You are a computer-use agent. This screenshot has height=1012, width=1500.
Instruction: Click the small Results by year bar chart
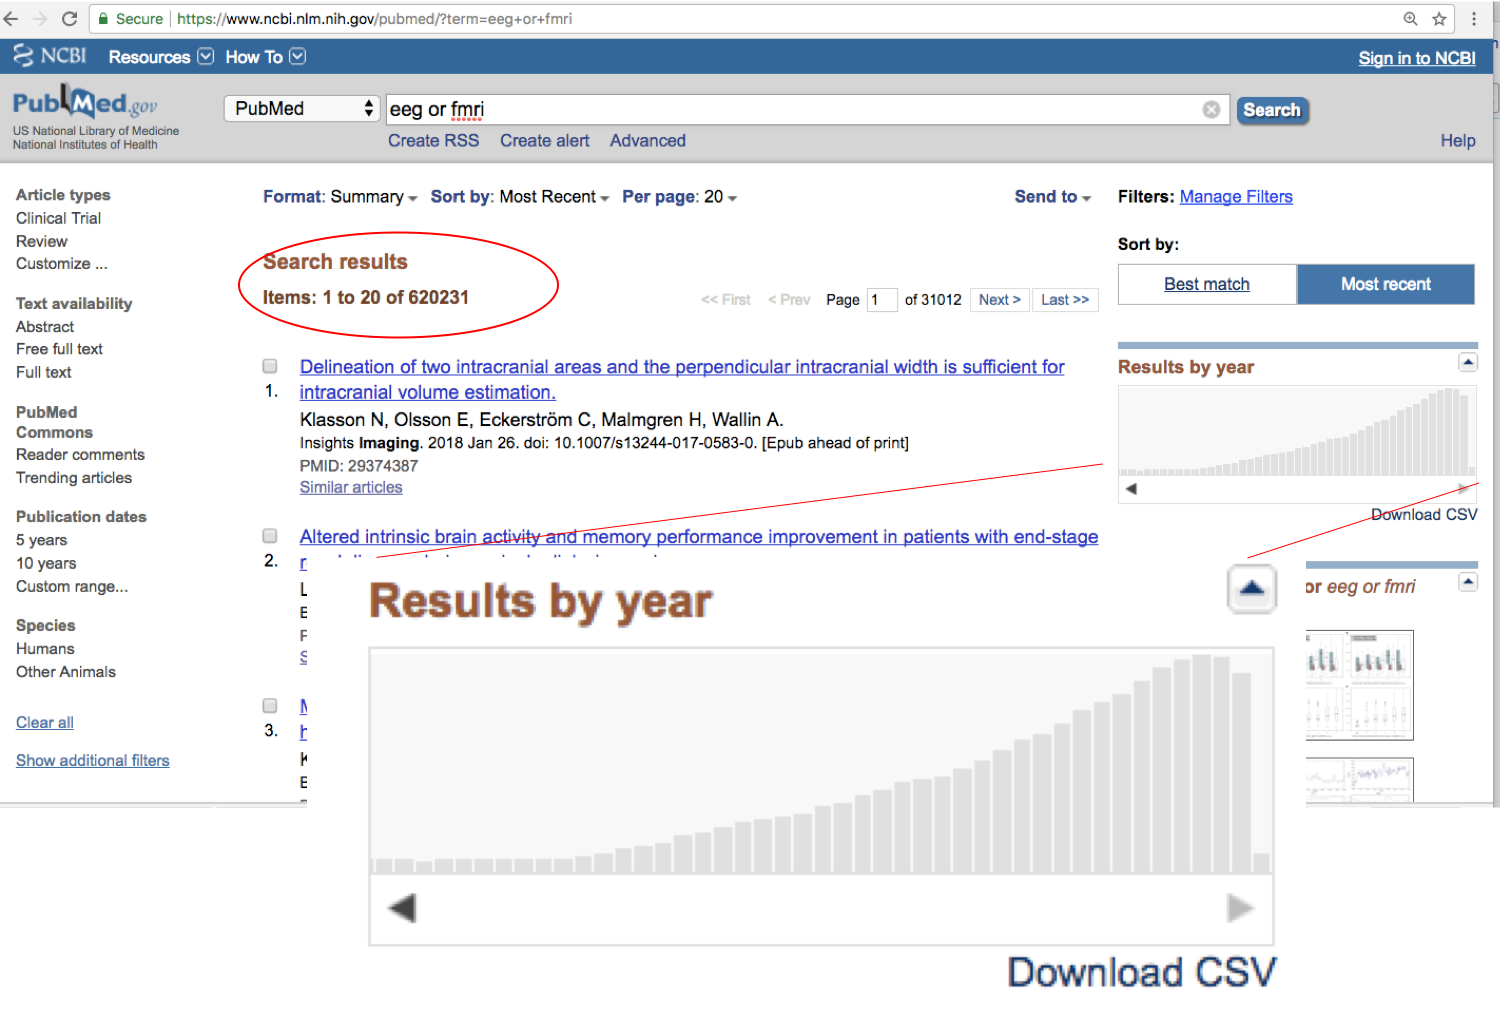pyautogui.click(x=1297, y=432)
